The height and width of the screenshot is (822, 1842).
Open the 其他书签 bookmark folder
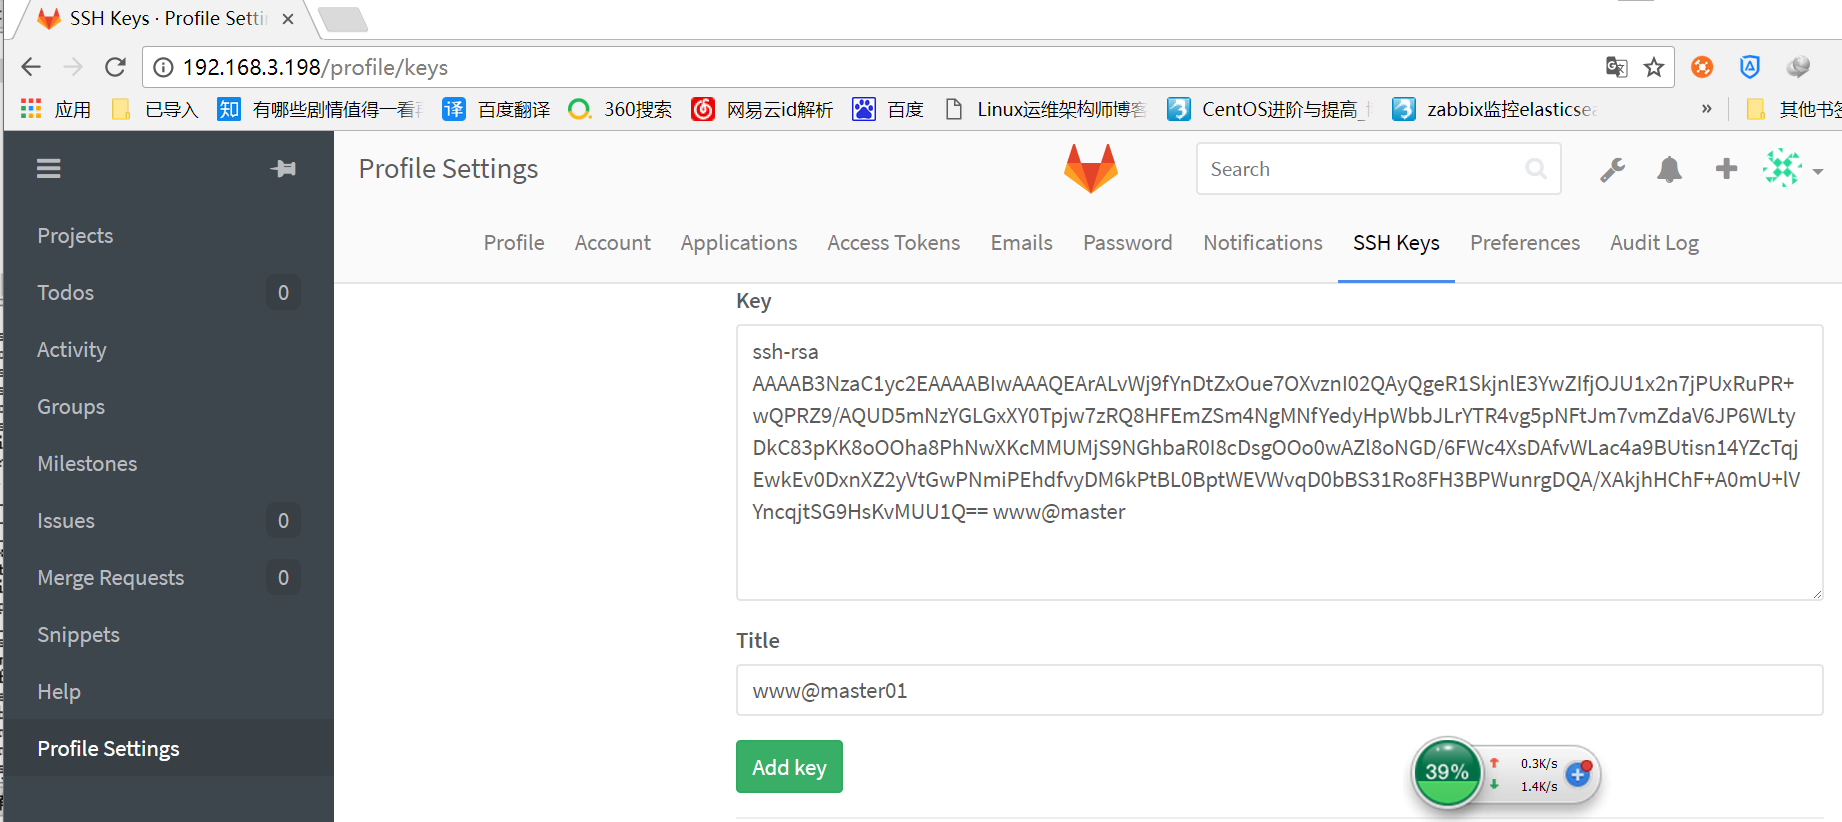(1794, 109)
